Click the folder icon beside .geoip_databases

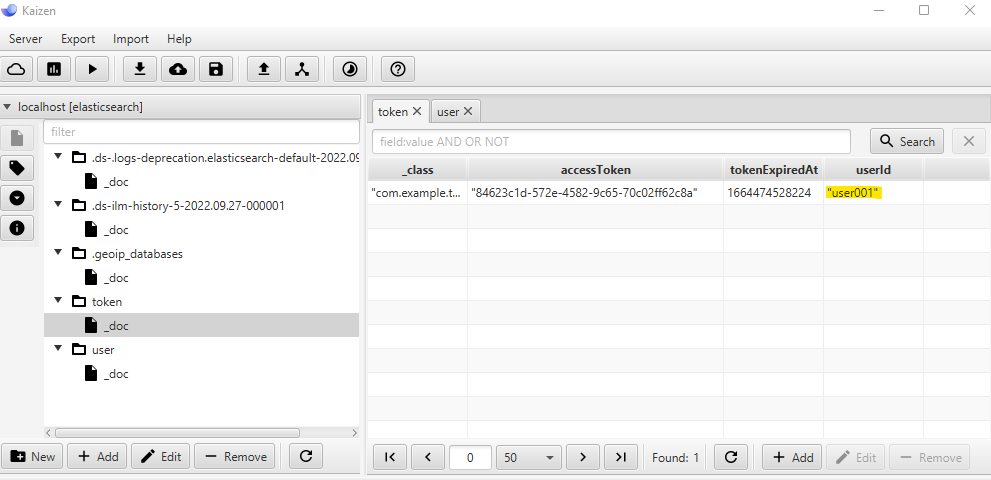tap(78, 253)
